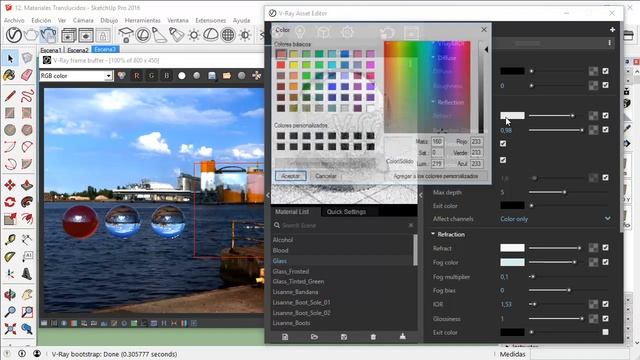The width and height of the screenshot is (640, 360).
Task: Click the Fog color swatch
Action: (512, 262)
